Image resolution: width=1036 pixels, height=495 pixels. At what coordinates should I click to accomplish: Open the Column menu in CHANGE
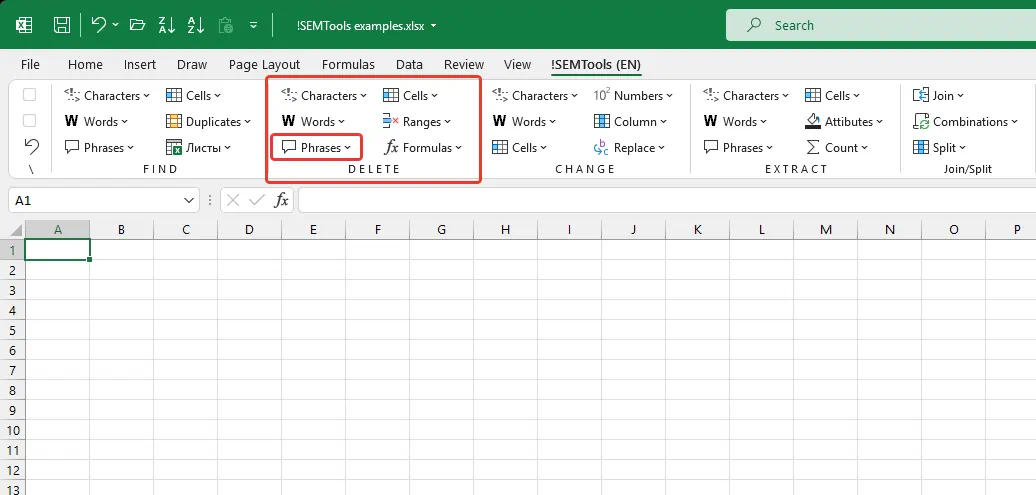point(630,122)
